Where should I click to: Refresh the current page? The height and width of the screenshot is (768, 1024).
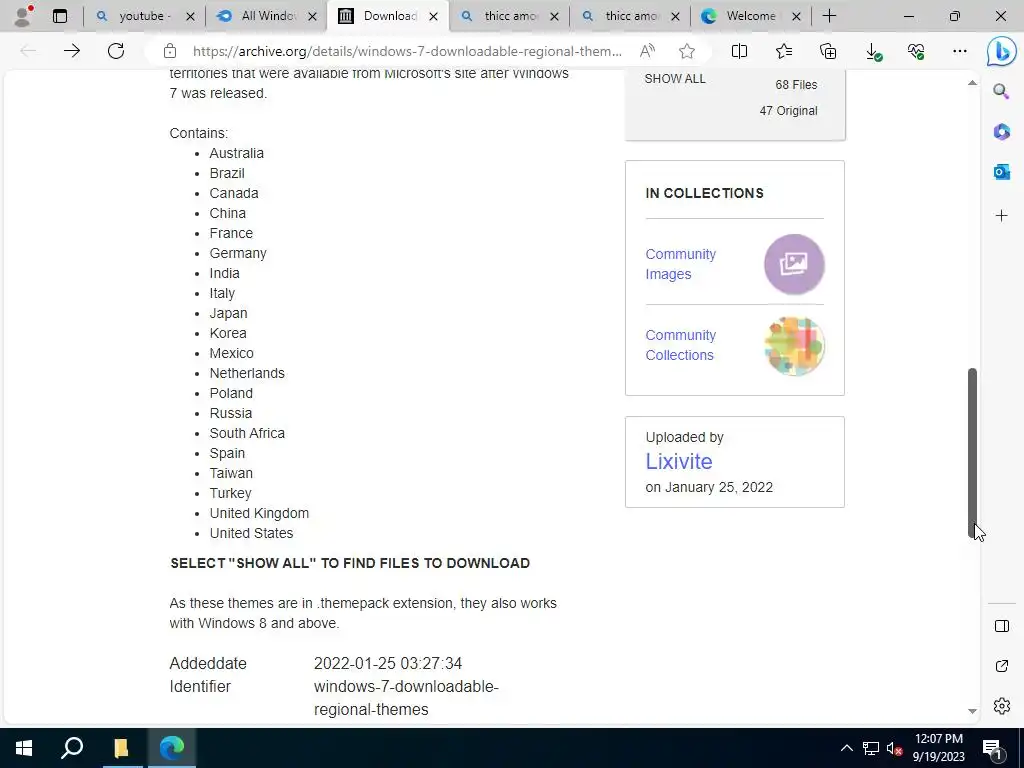click(116, 51)
